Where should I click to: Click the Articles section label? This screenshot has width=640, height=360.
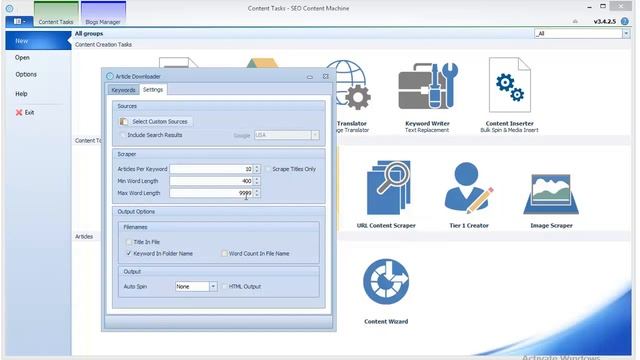point(84,236)
